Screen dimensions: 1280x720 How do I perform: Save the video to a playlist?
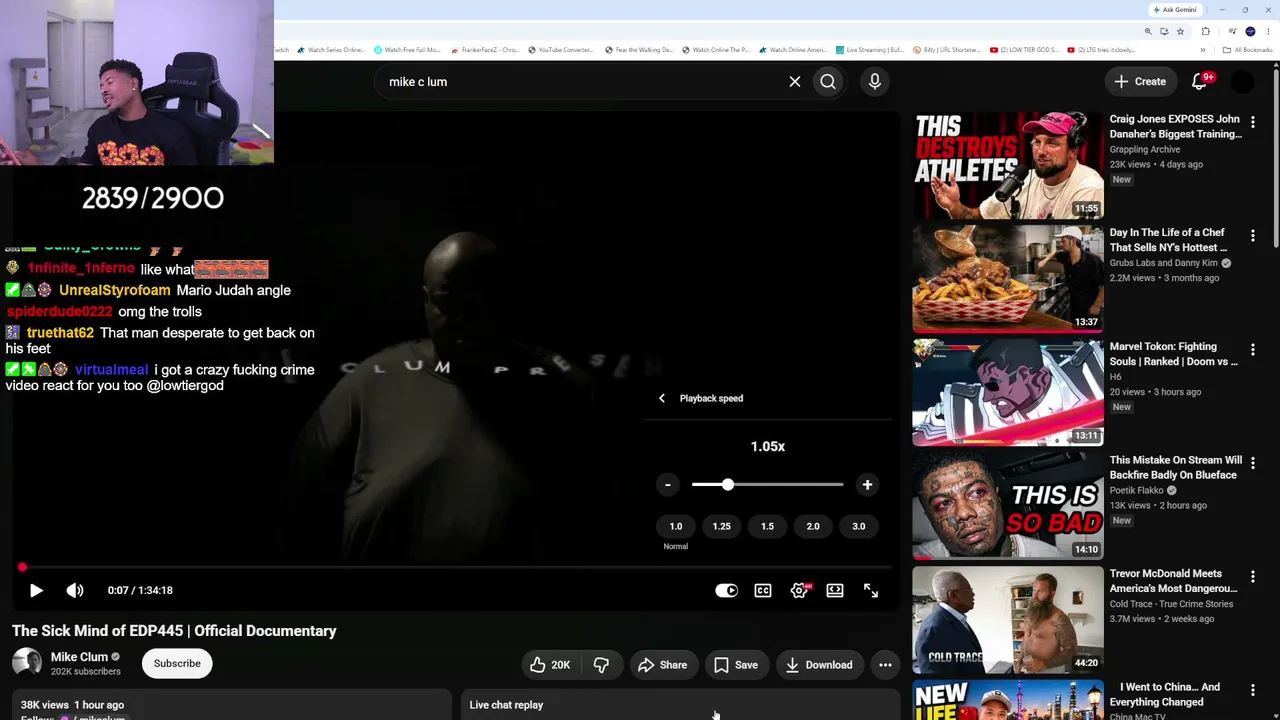click(x=736, y=665)
